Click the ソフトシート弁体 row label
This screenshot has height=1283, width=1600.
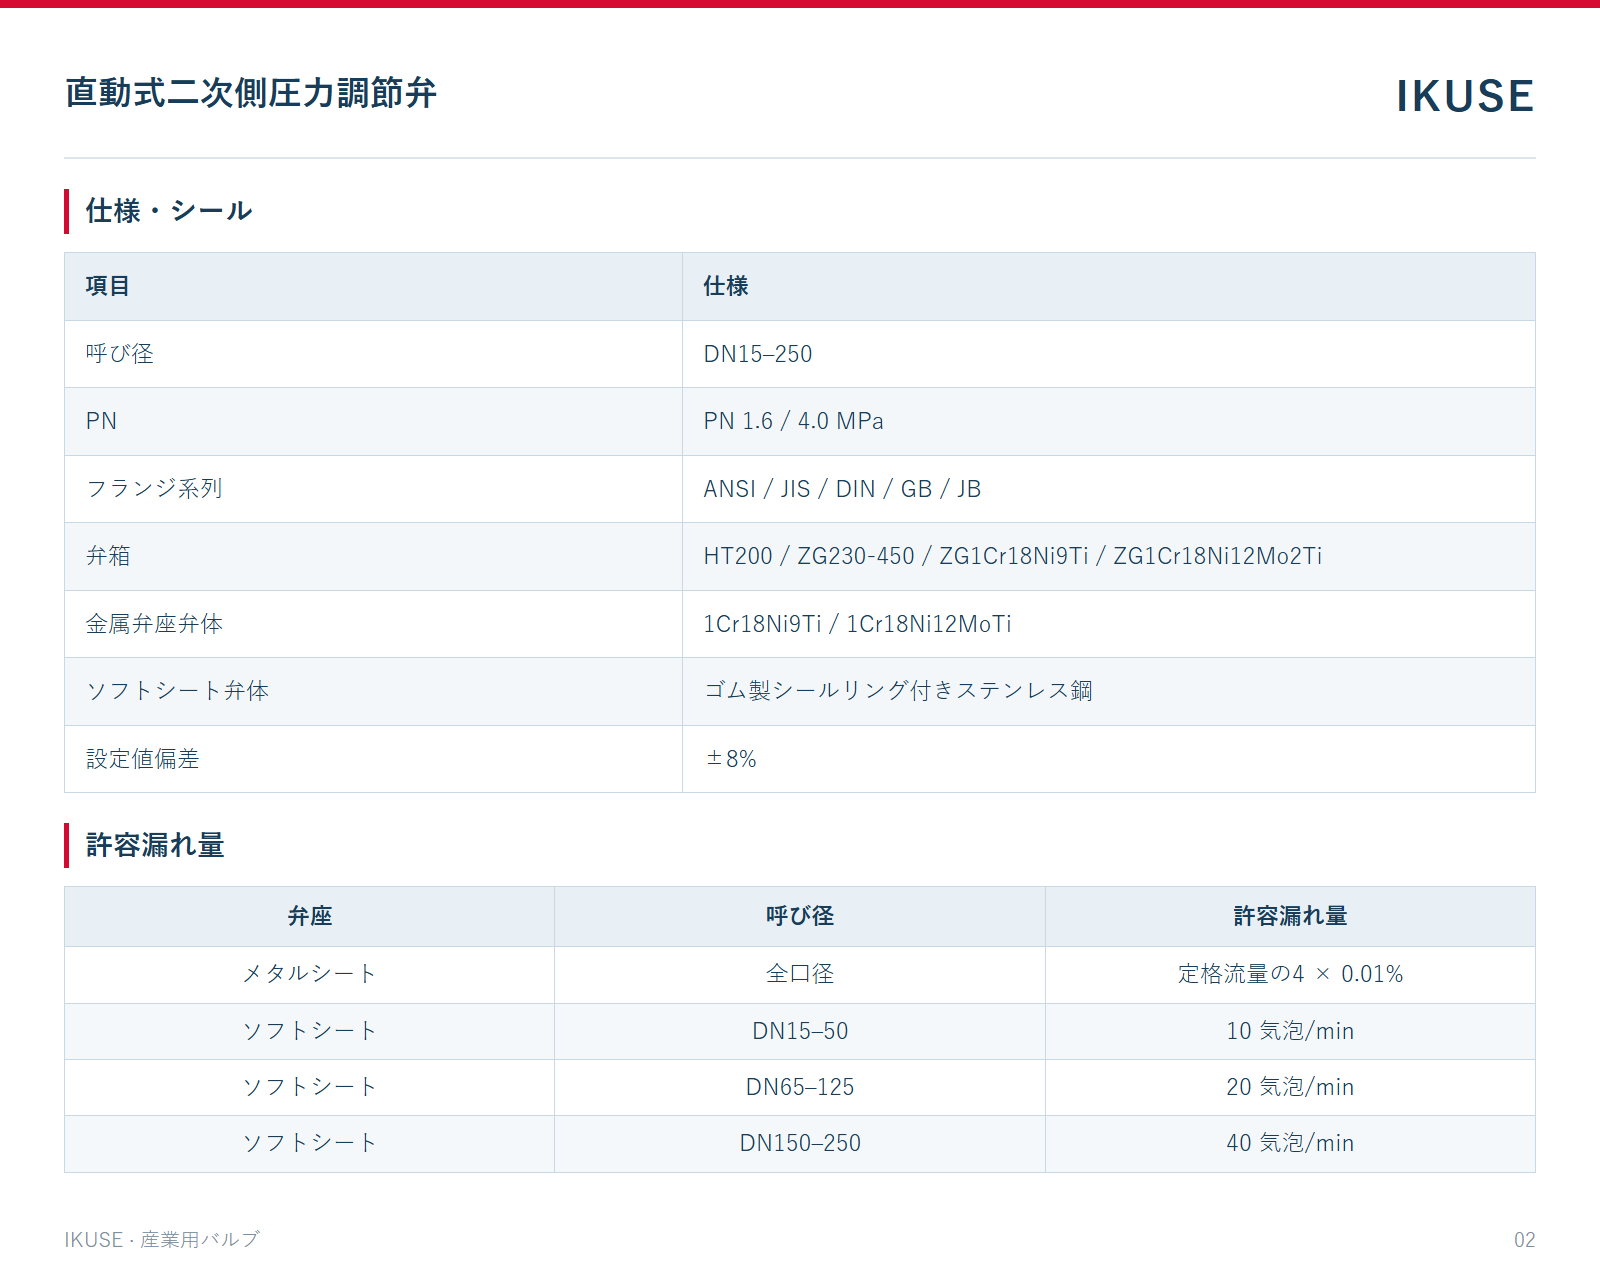[x=177, y=691]
